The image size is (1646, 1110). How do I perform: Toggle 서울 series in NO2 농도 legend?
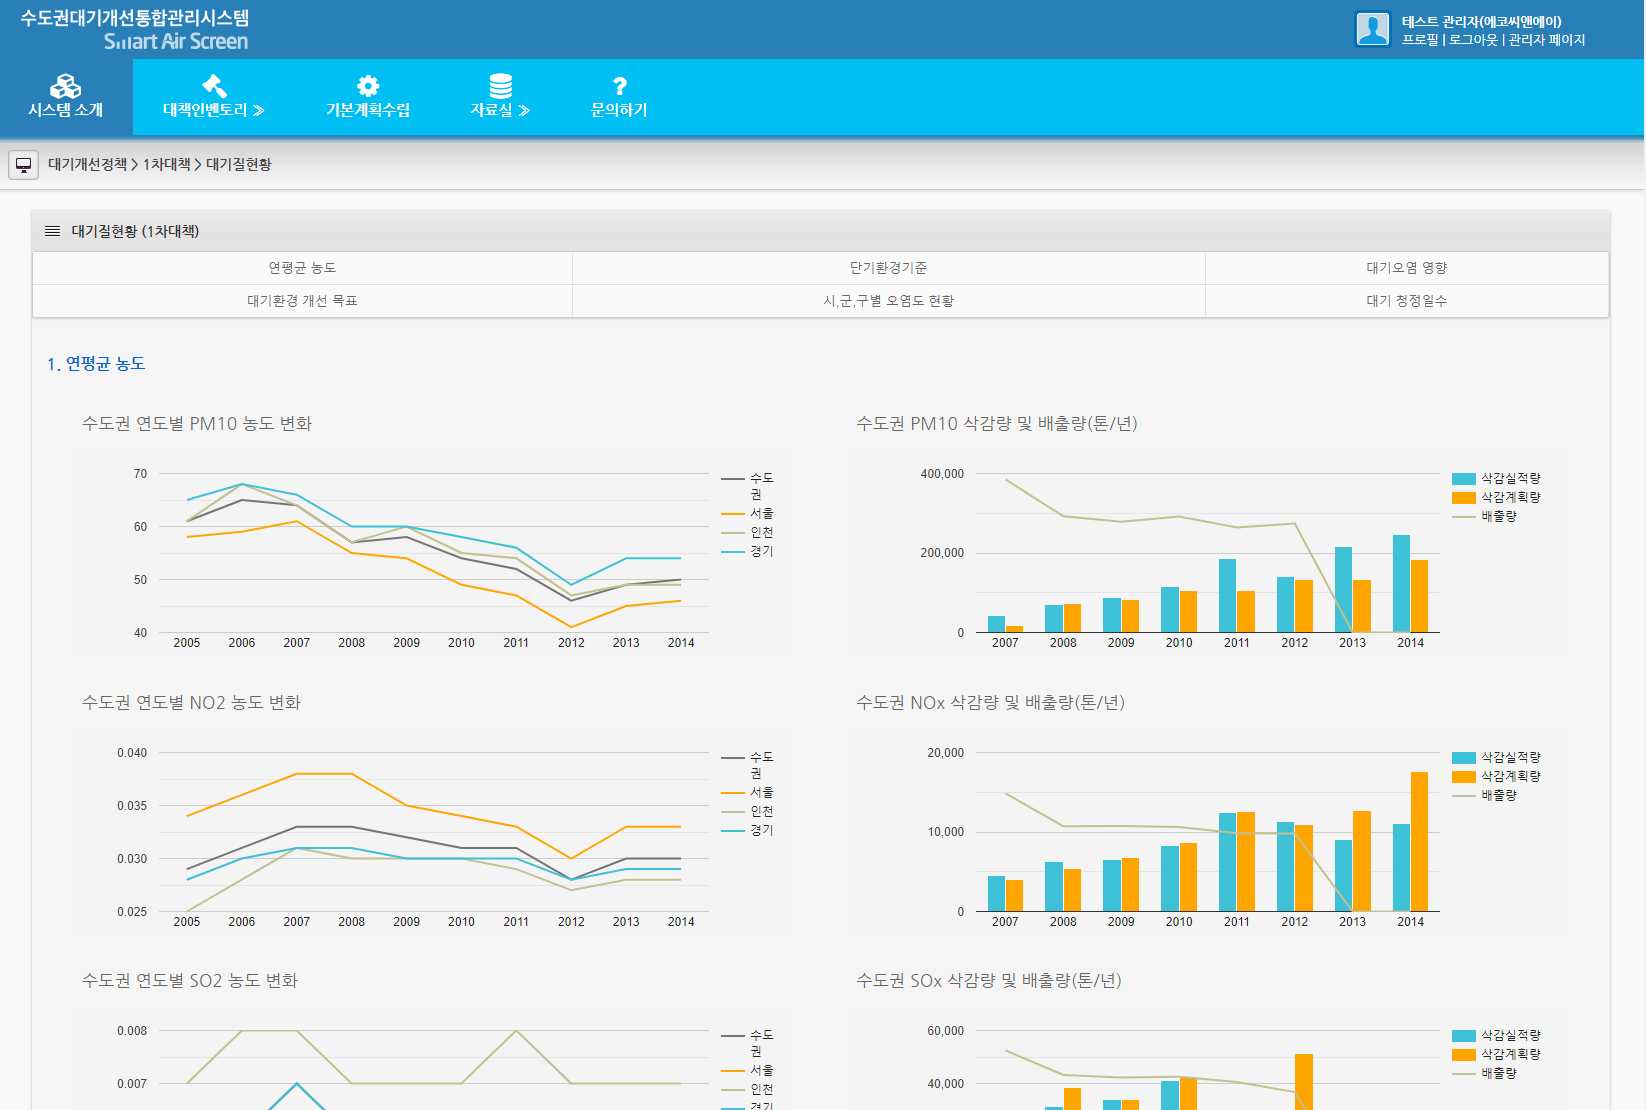tap(748, 792)
